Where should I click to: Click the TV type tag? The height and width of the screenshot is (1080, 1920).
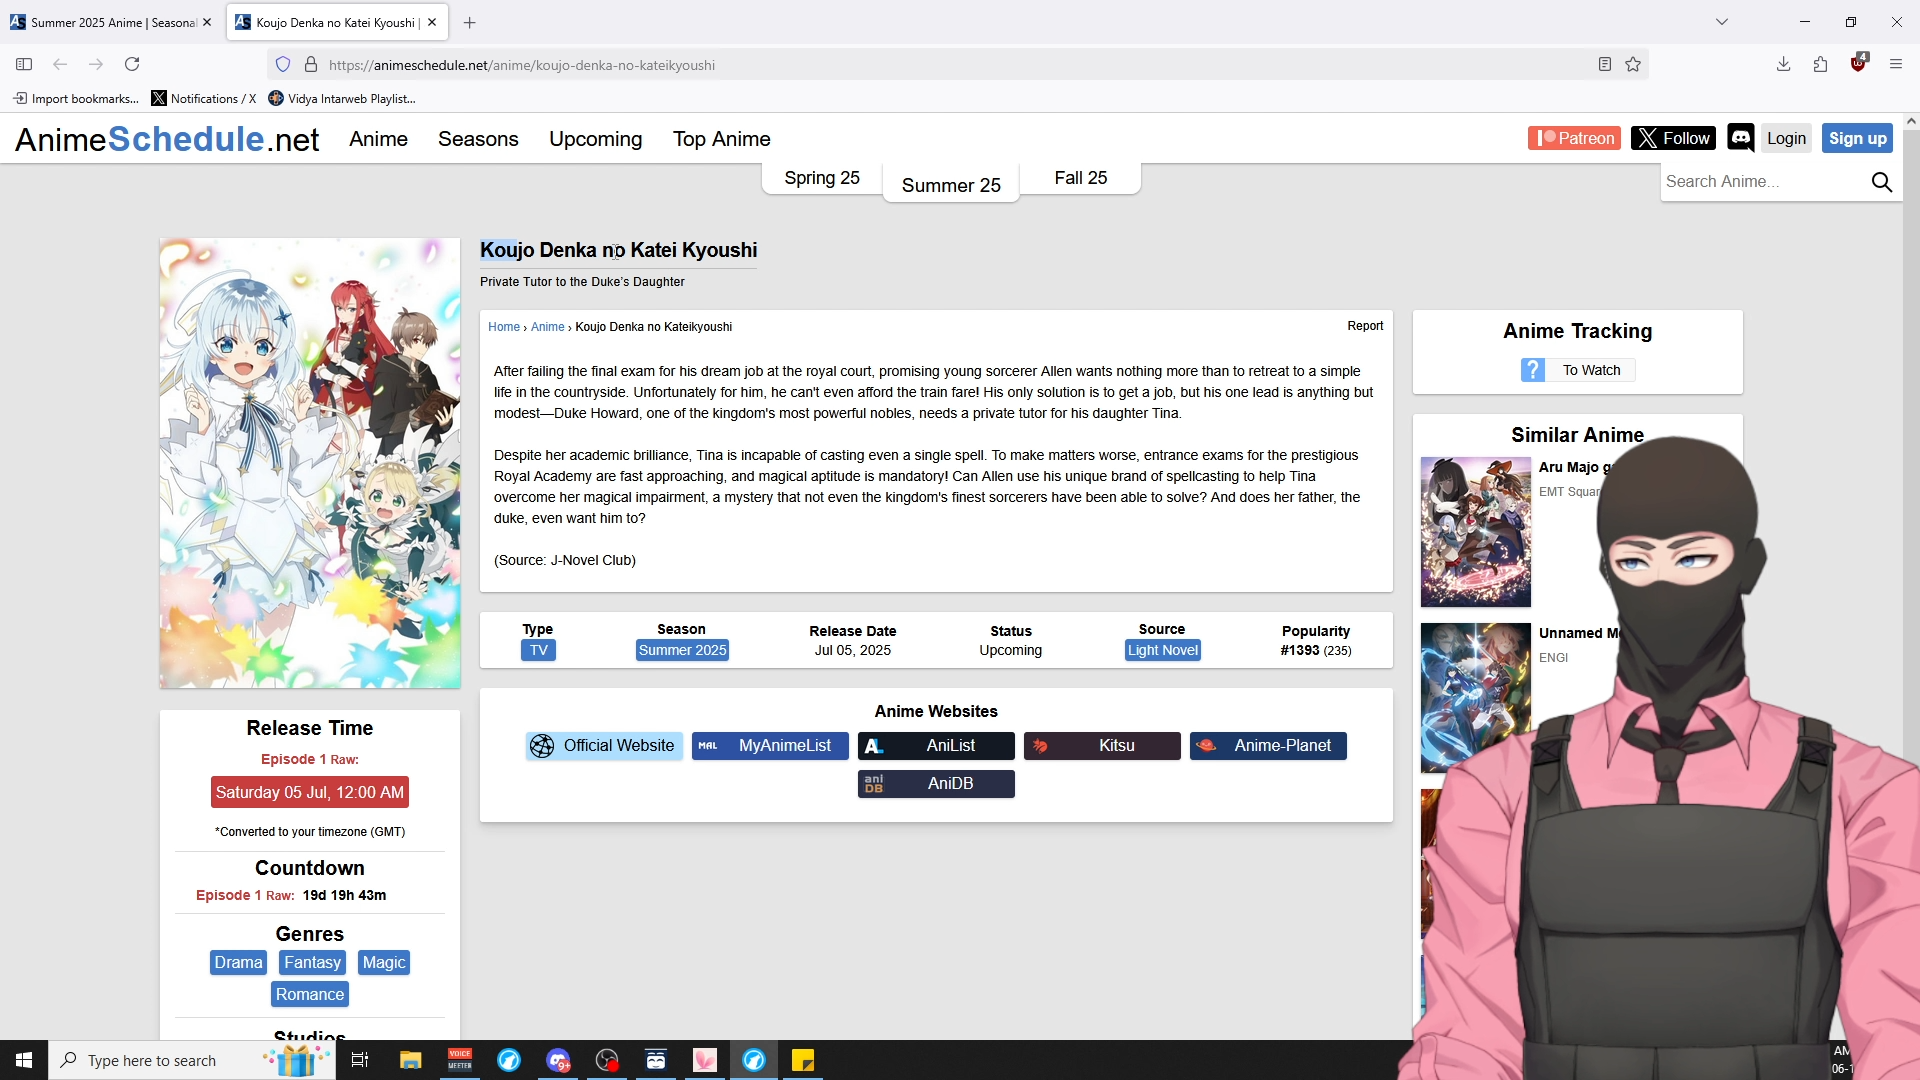coord(538,650)
